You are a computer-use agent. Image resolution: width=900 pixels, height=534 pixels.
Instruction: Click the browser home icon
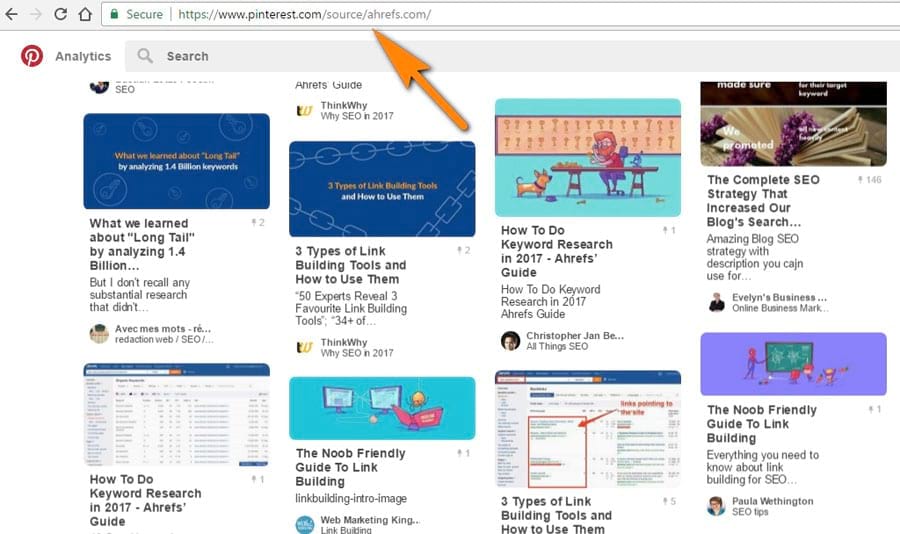[85, 15]
